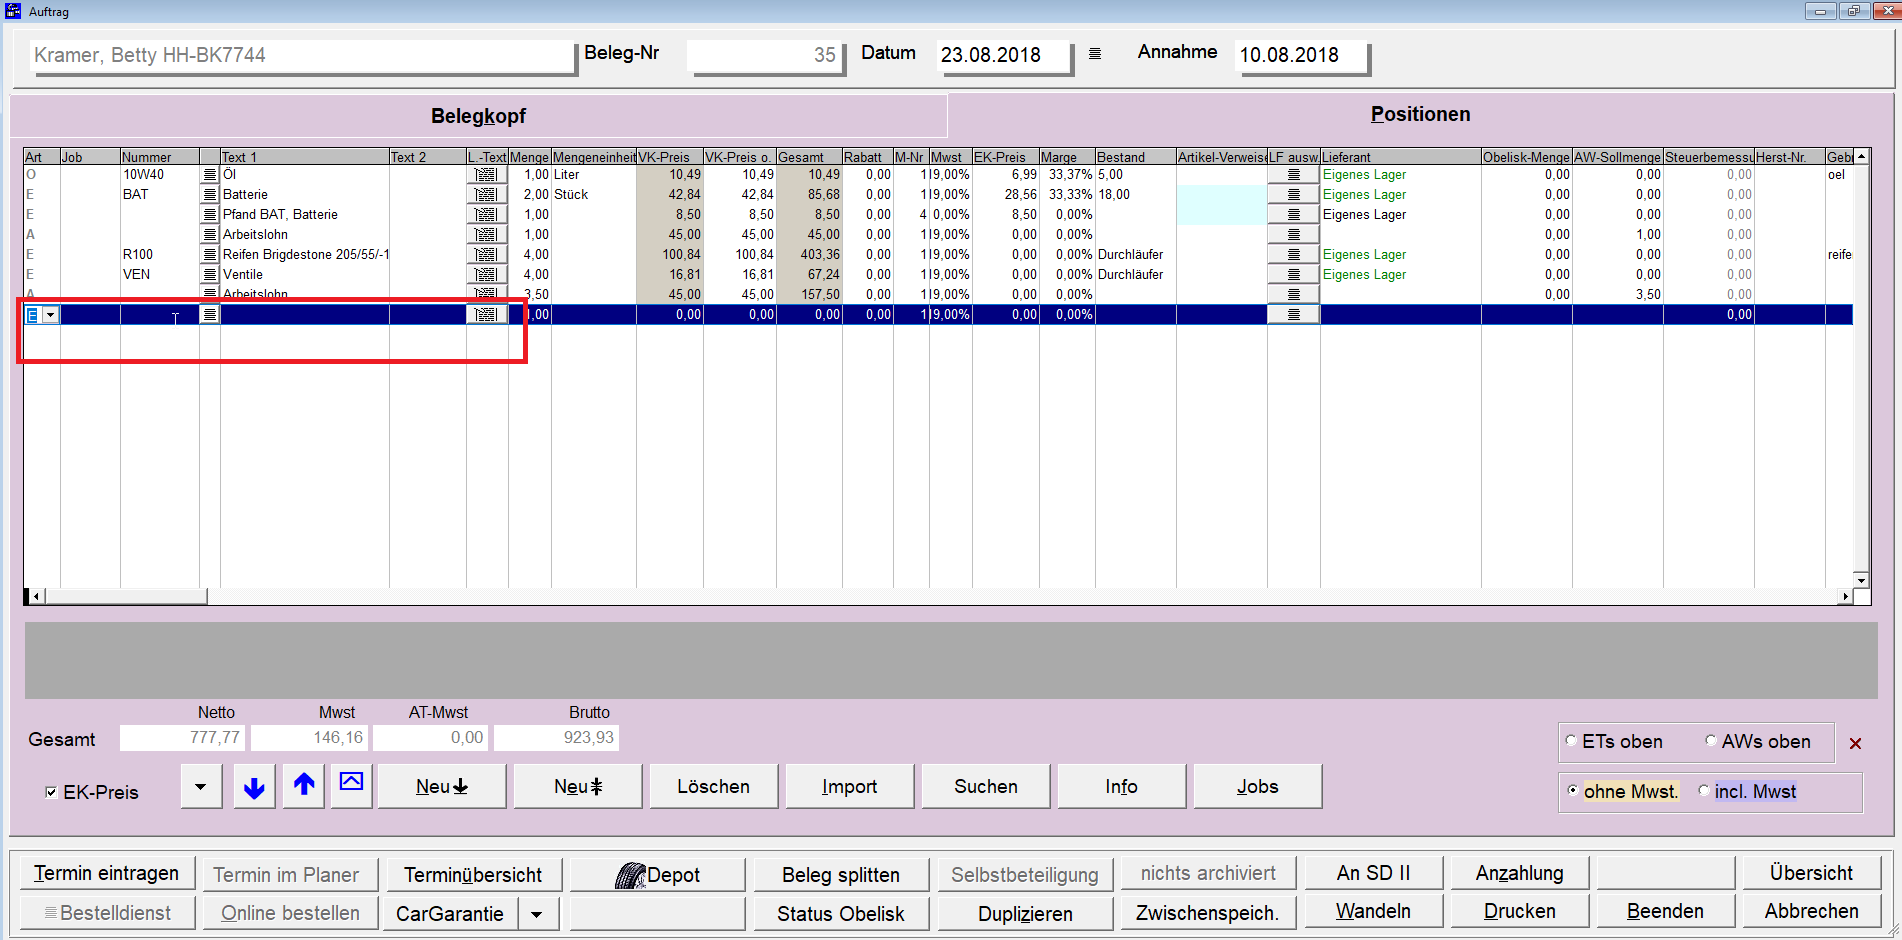
Task: Open the Depot tire icon button
Action: [x=657, y=875]
